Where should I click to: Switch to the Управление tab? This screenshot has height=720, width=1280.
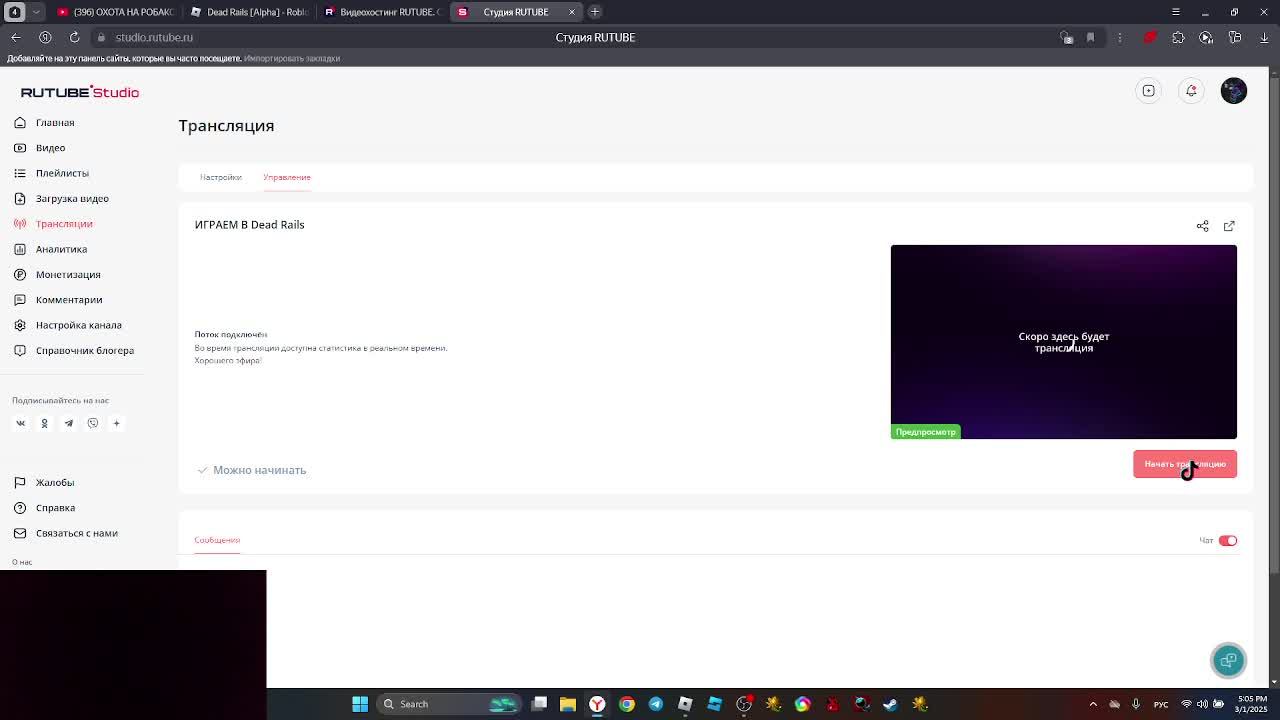tap(287, 177)
